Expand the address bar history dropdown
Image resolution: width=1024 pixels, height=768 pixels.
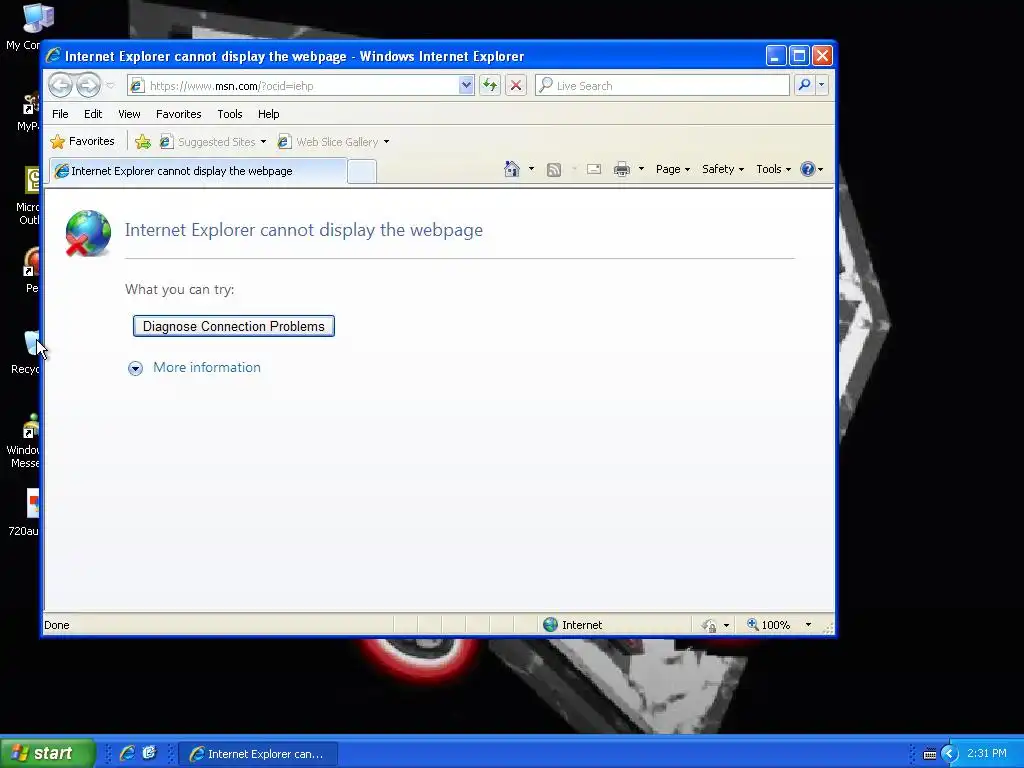(x=466, y=86)
